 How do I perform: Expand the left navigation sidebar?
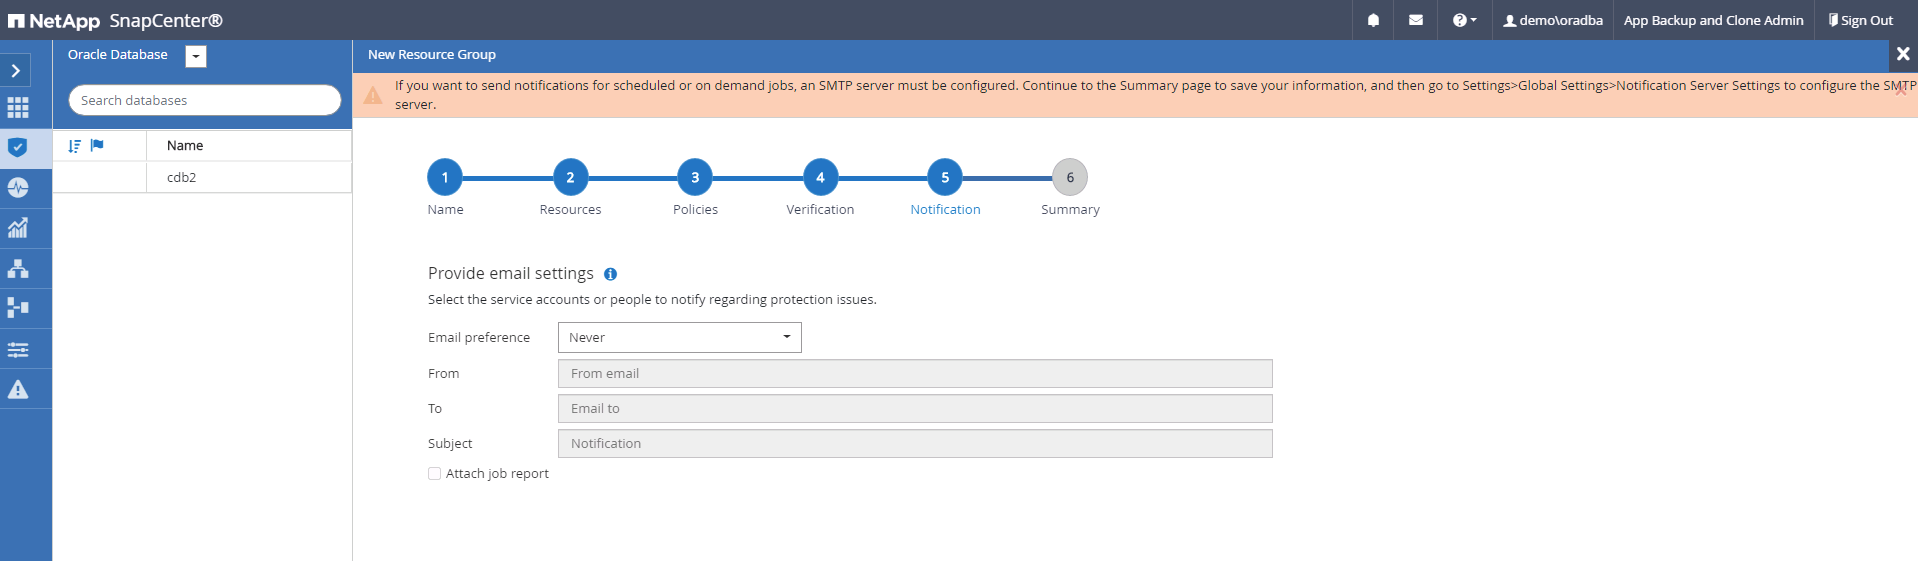(x=16, y=70)
